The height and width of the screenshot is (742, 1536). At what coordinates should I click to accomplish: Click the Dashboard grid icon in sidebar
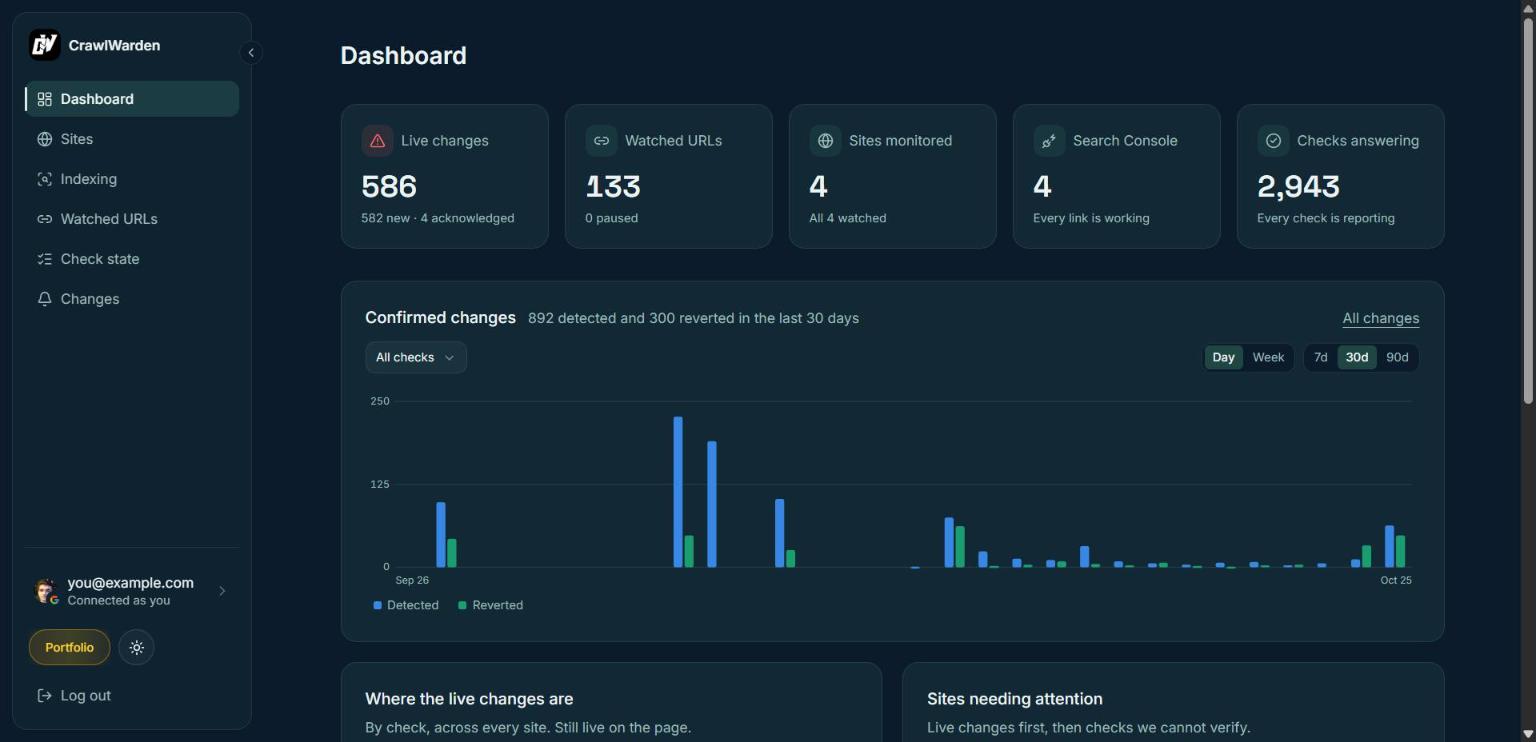coord(44,99)
